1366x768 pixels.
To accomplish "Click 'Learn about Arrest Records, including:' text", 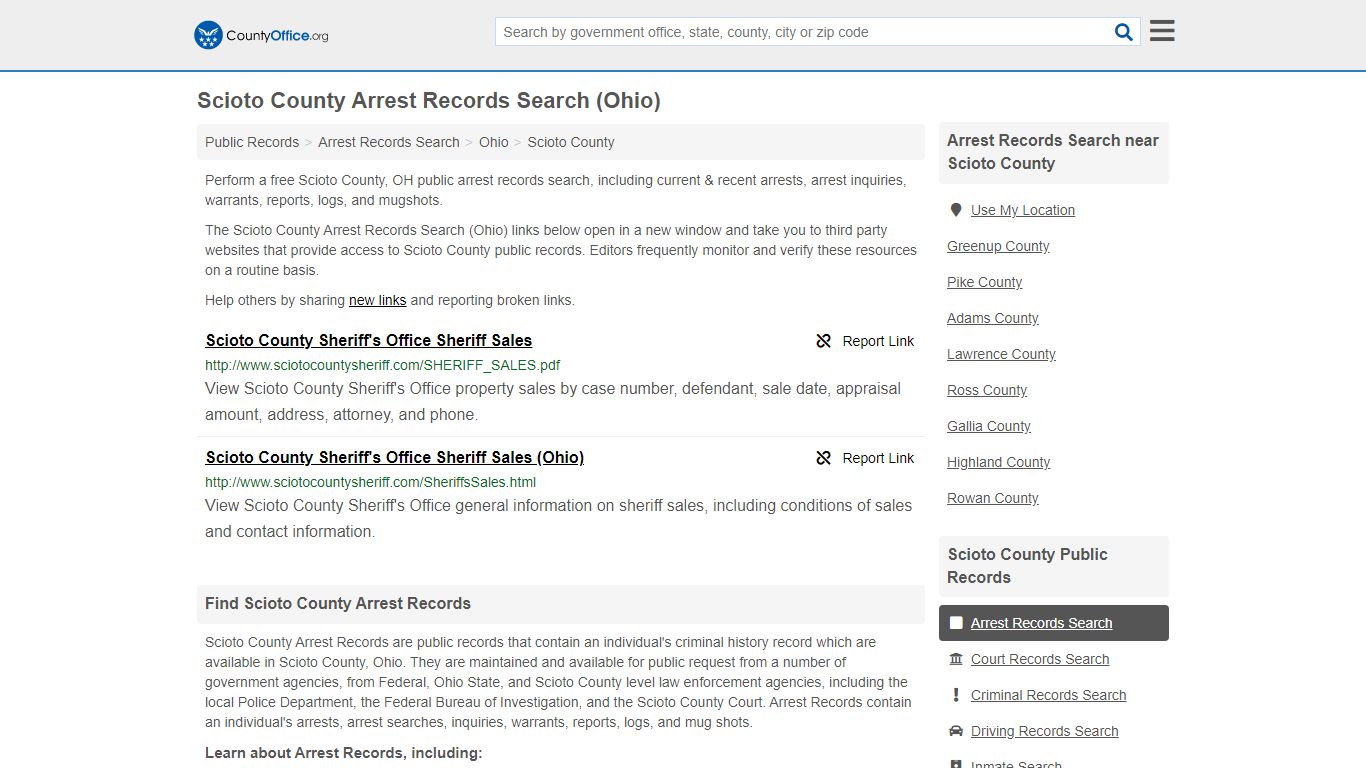I will tap(344, 753).
